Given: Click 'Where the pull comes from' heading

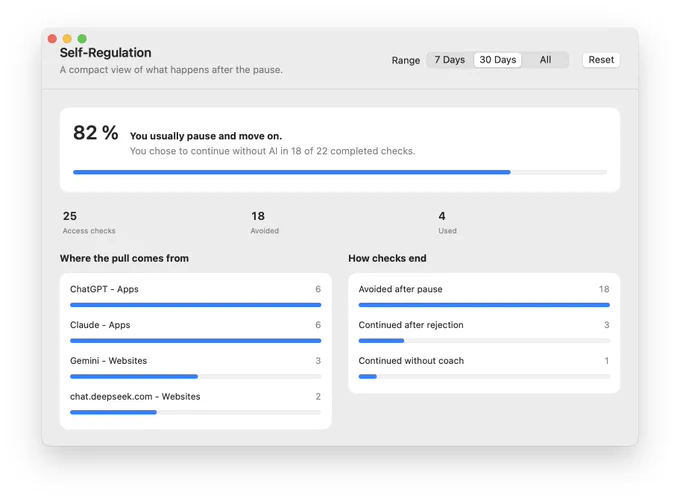Looking at the screenshot, I should (124, 259).
